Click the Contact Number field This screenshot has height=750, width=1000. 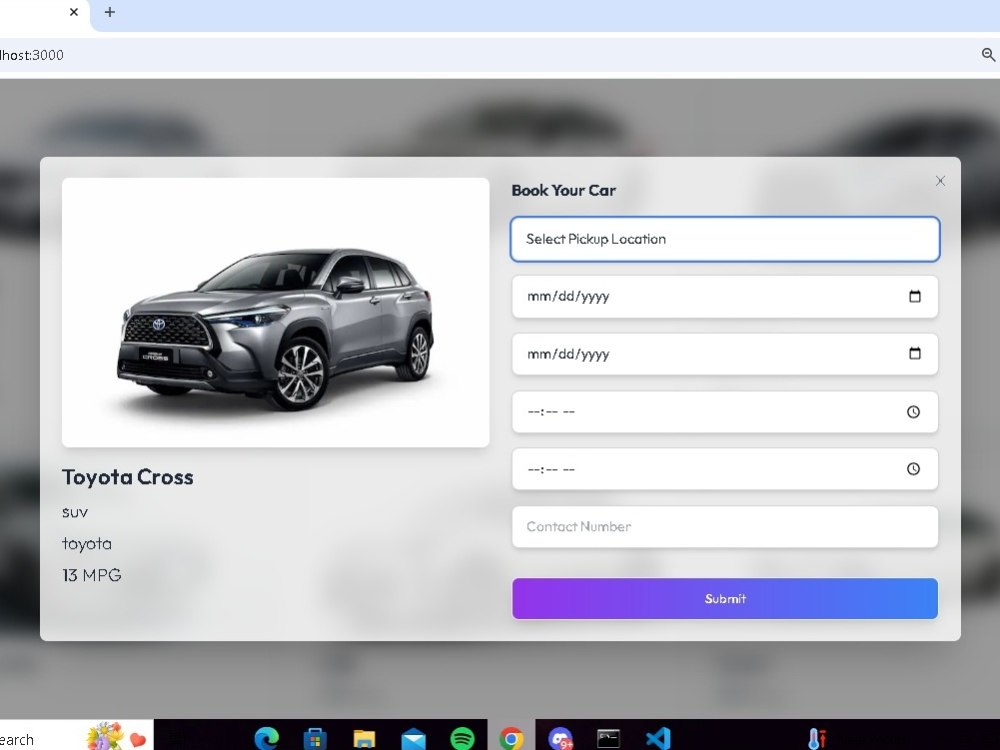click(x=724, y=527)
